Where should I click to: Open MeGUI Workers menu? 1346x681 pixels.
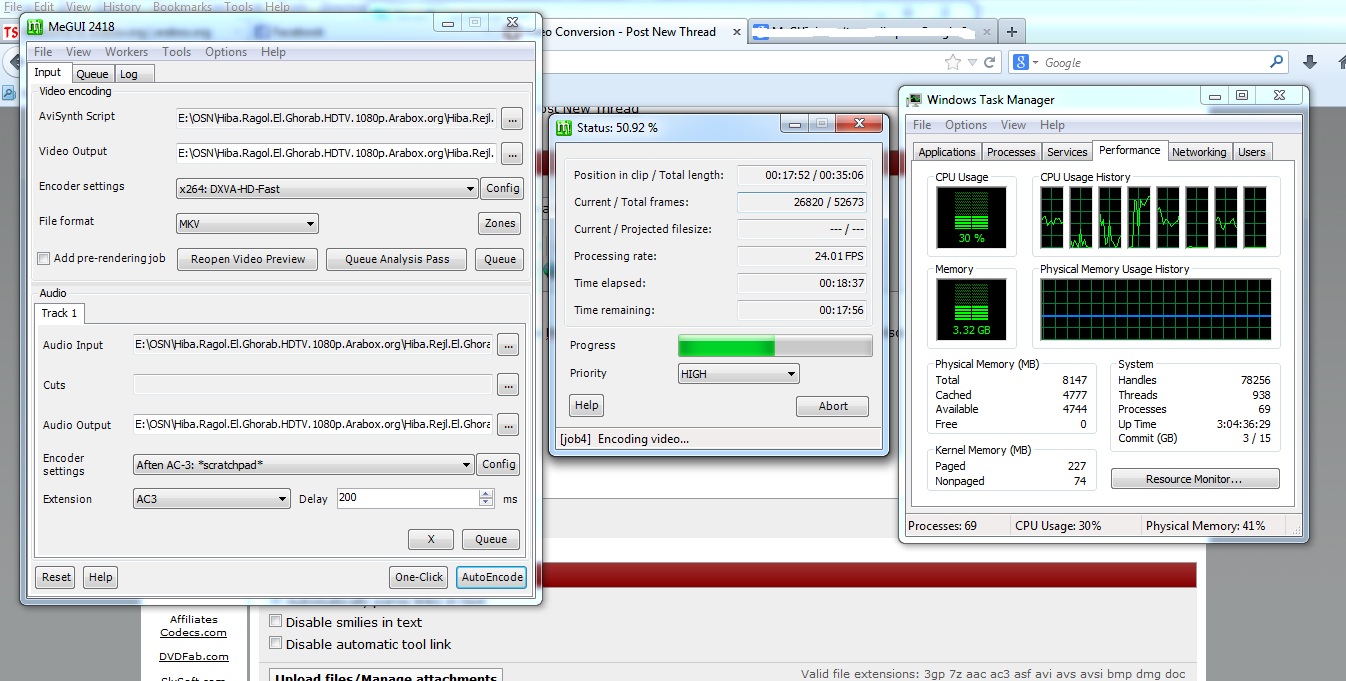126,52
